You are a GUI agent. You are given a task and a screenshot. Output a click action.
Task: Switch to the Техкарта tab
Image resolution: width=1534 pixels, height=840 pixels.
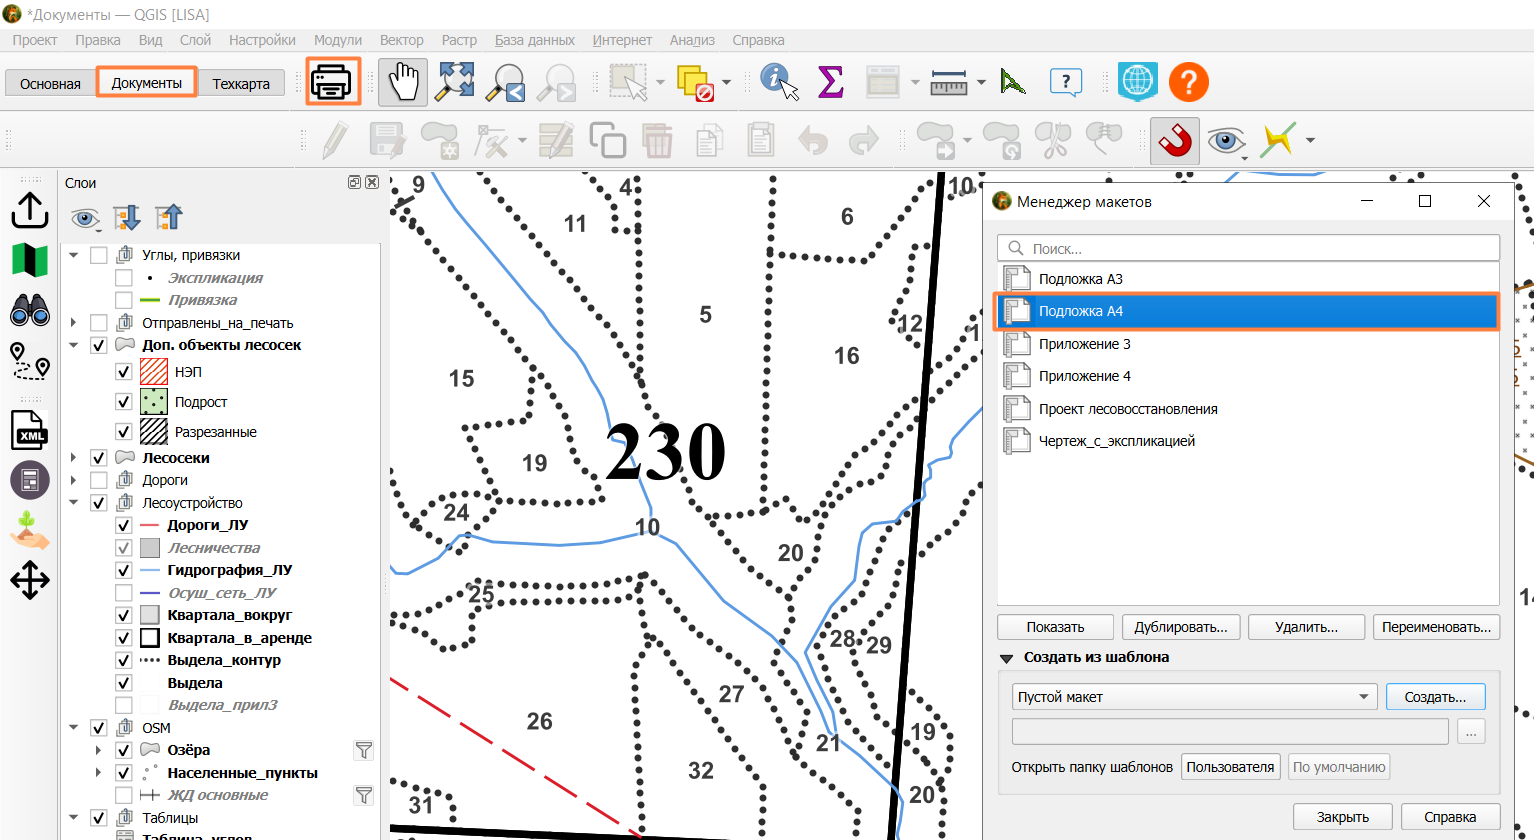click(x=241, y=83)
